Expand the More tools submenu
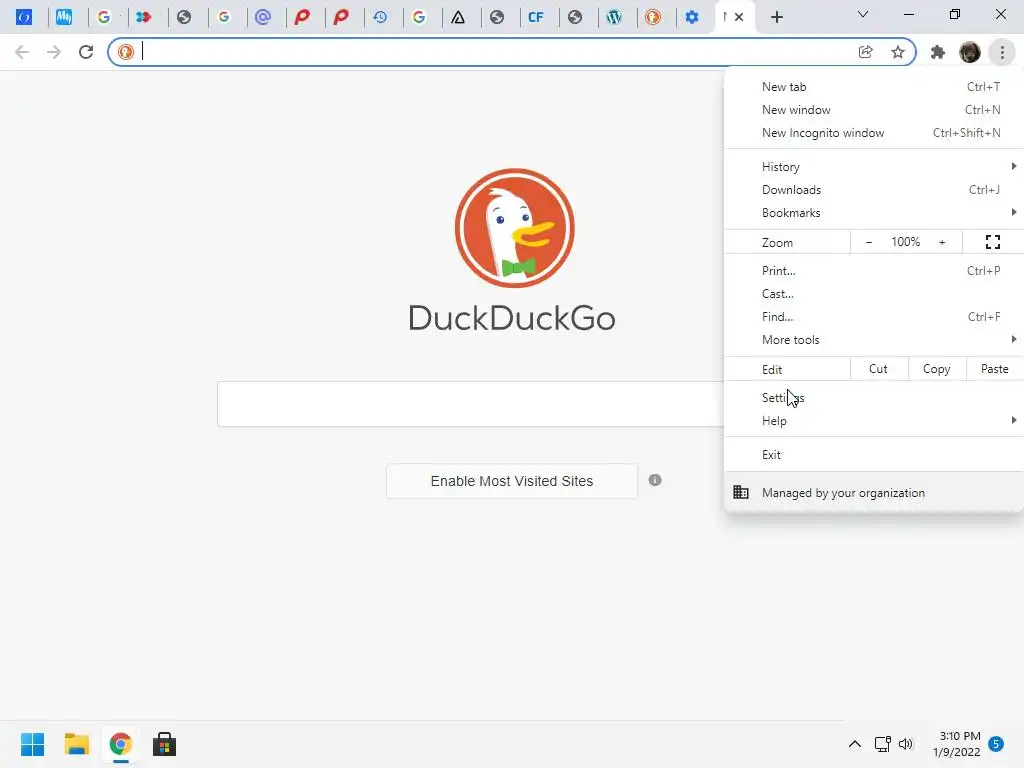 (x=874, y=340)
